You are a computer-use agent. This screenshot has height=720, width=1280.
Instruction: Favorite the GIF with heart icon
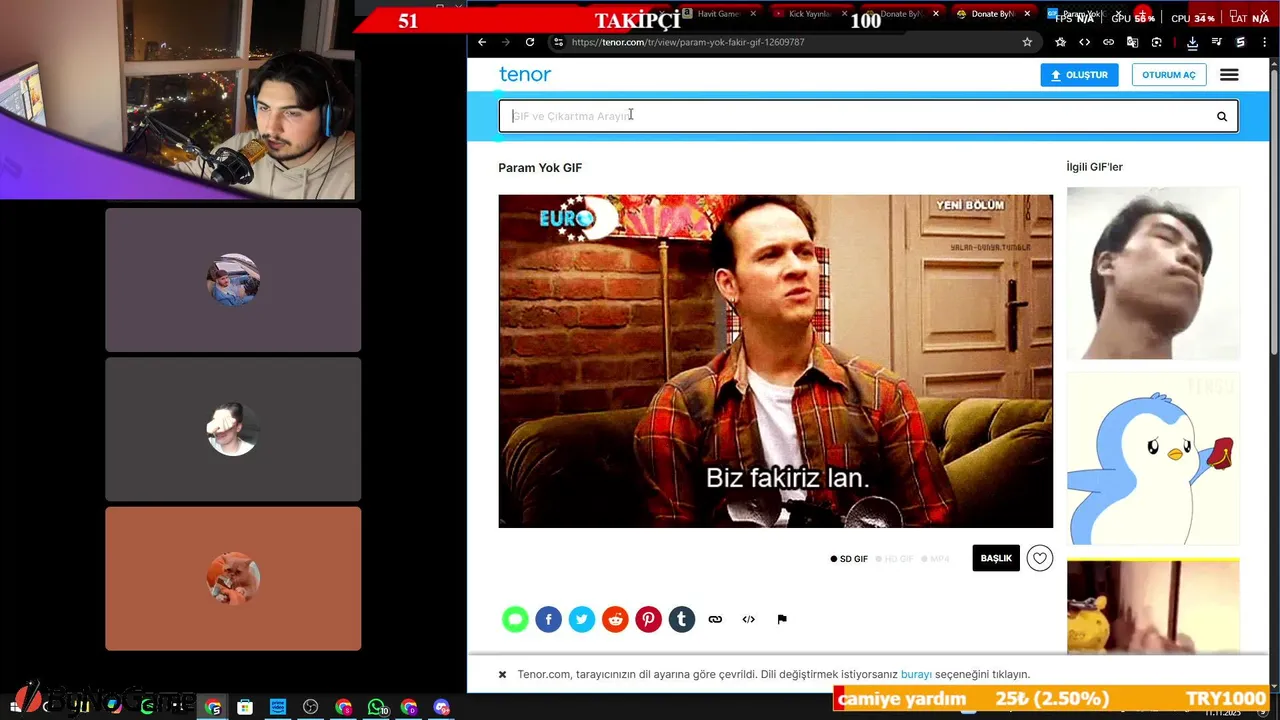[1040, 559]
